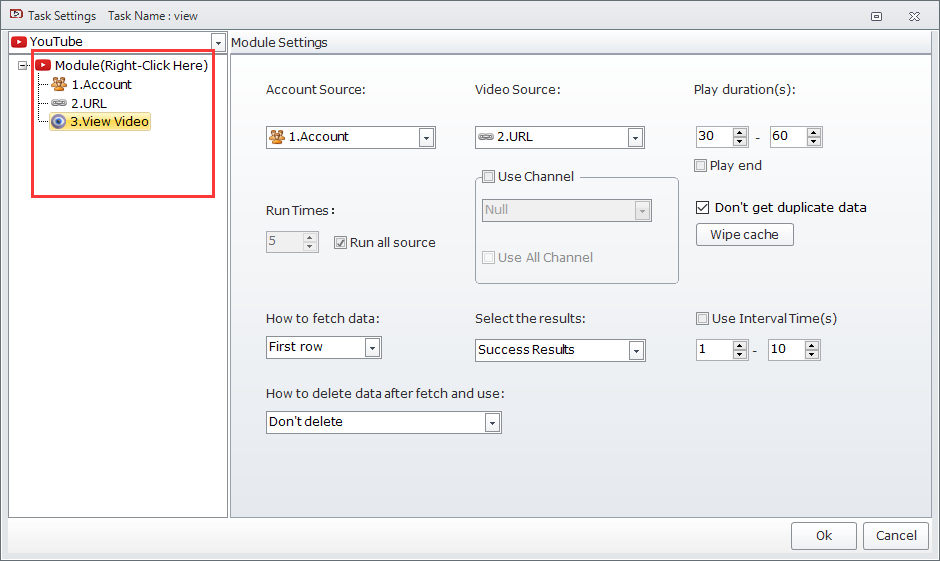Expand the How to fetch data dropdown
The width and height of the screenshot is (940, 561).
point(372,348)
